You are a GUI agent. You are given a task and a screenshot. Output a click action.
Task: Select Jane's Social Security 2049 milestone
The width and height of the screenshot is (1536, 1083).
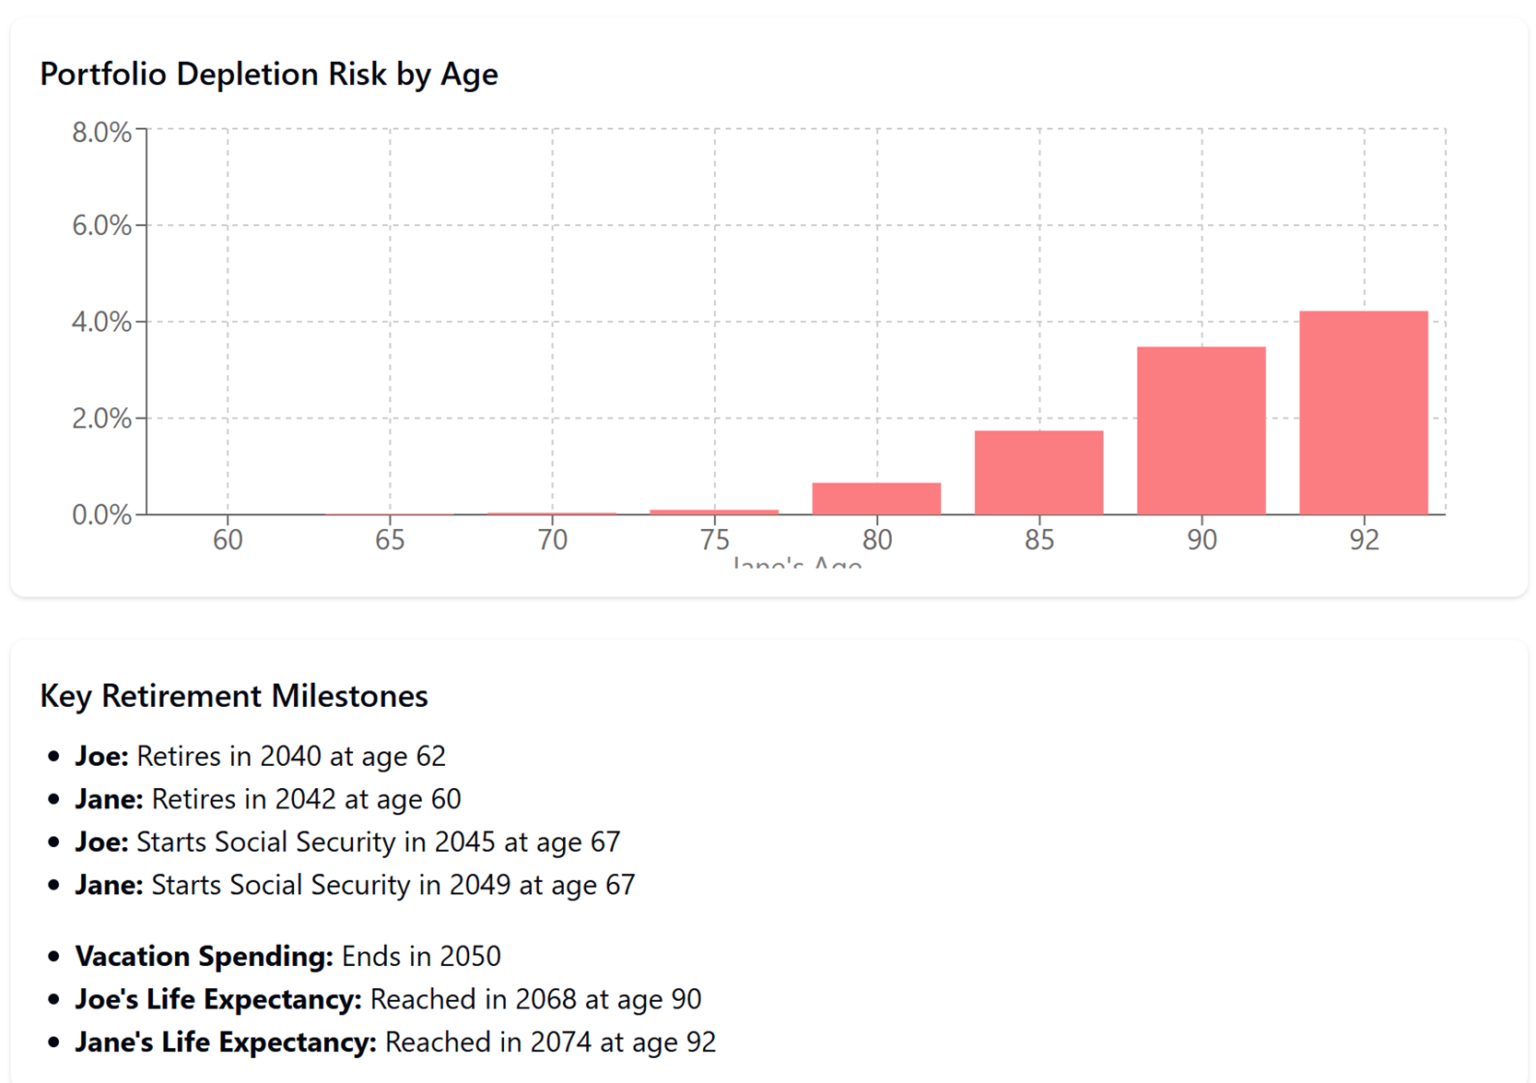(355, 885)
